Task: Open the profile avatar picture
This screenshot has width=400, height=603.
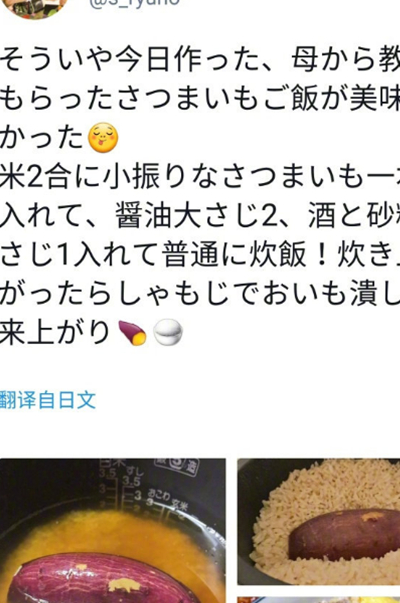Action: point(35,7)
